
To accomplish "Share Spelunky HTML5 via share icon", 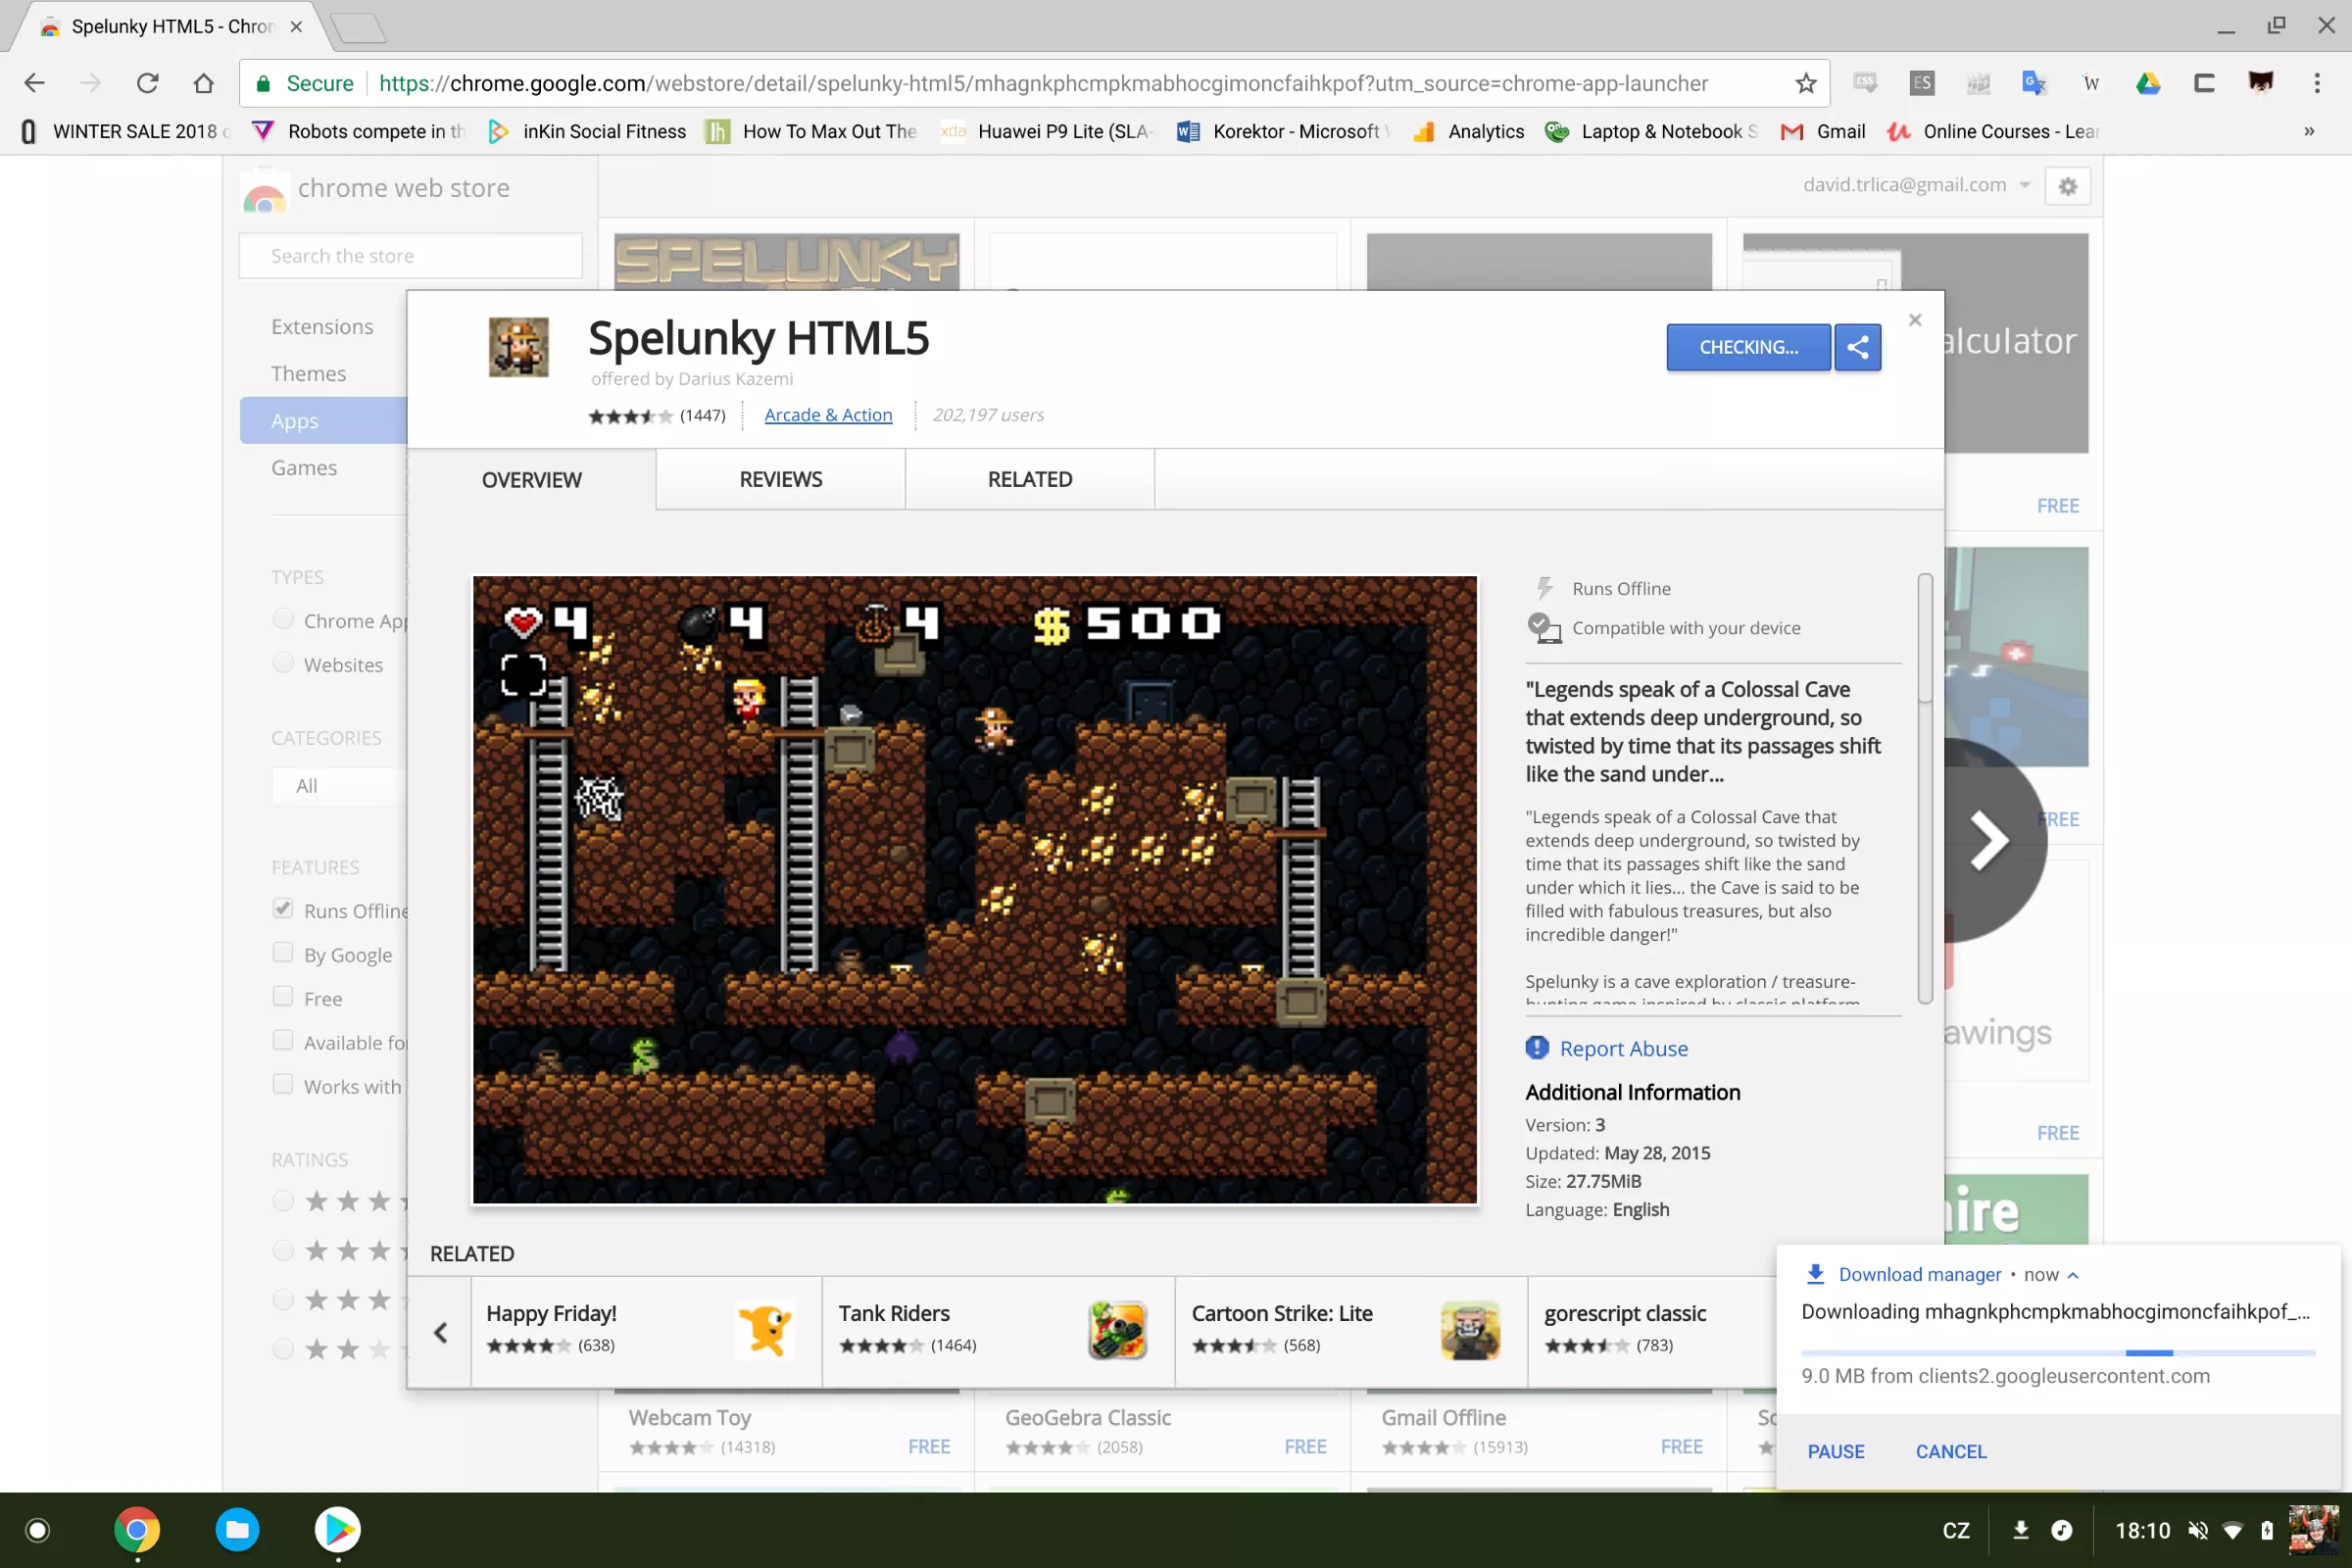I will click(x=1858, y=347).
